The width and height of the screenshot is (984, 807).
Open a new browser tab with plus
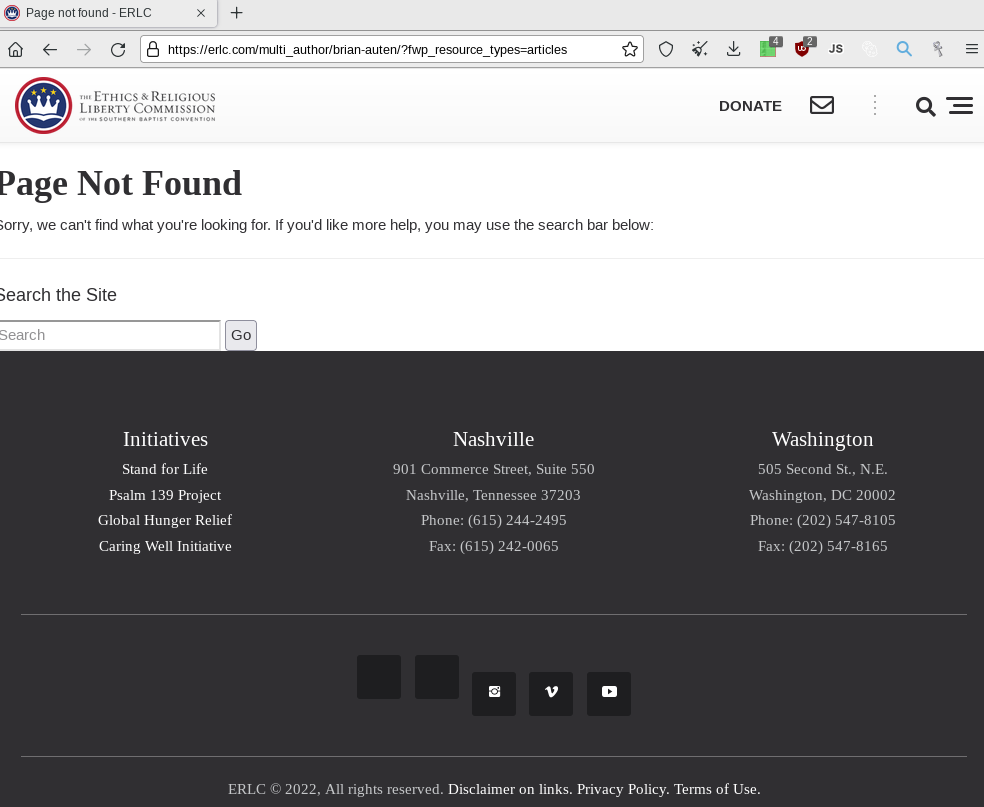[x=237, y=13]
